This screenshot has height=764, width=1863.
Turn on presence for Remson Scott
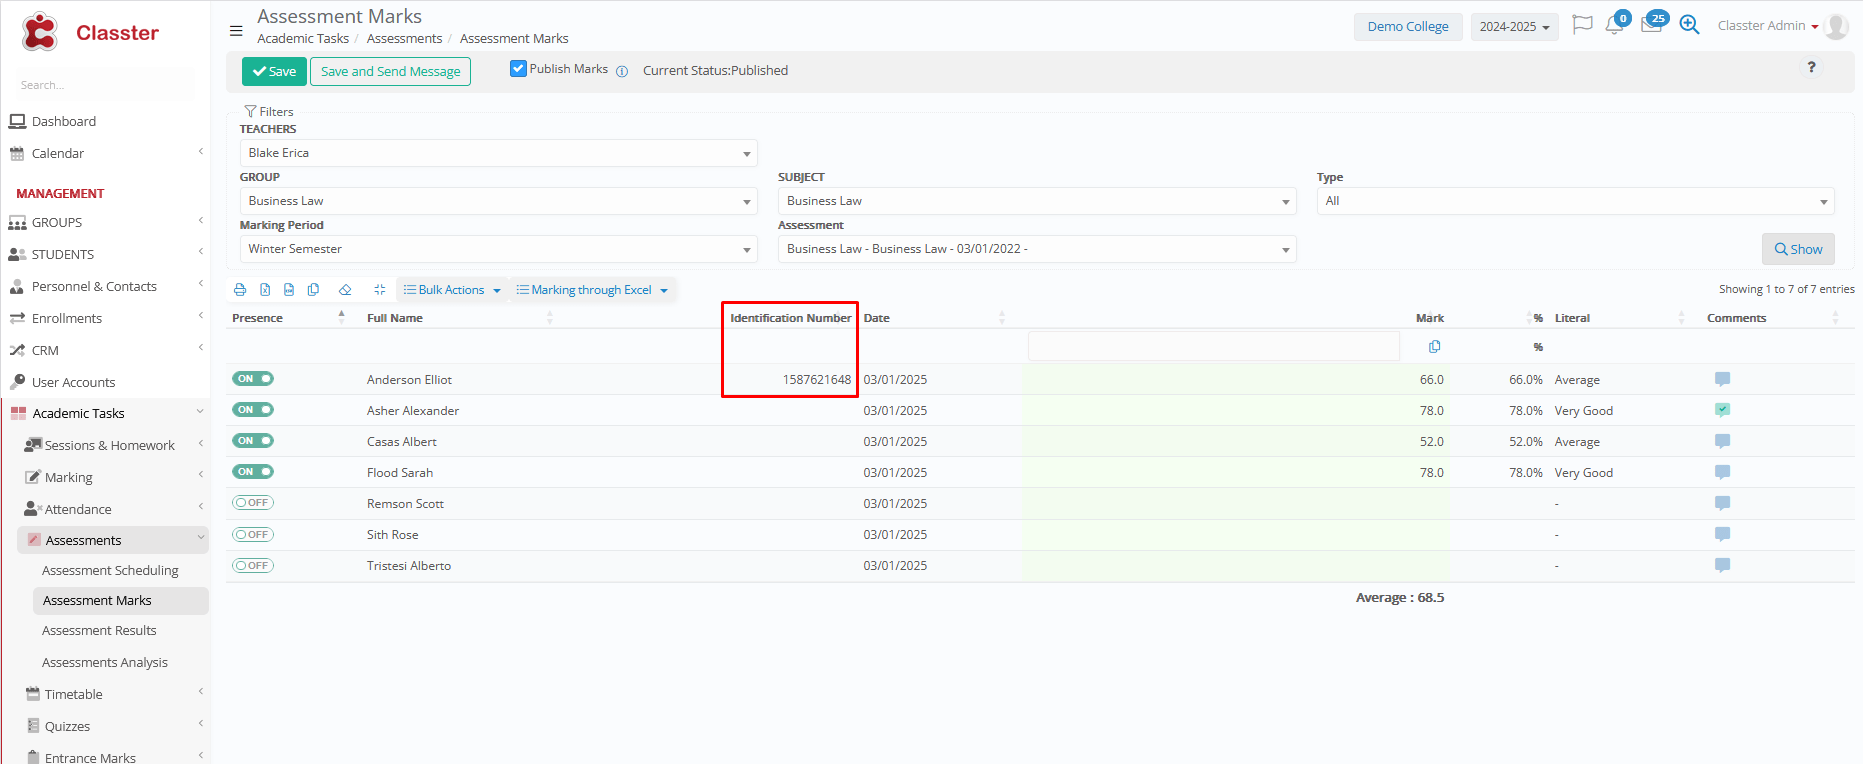pos(253,503)
